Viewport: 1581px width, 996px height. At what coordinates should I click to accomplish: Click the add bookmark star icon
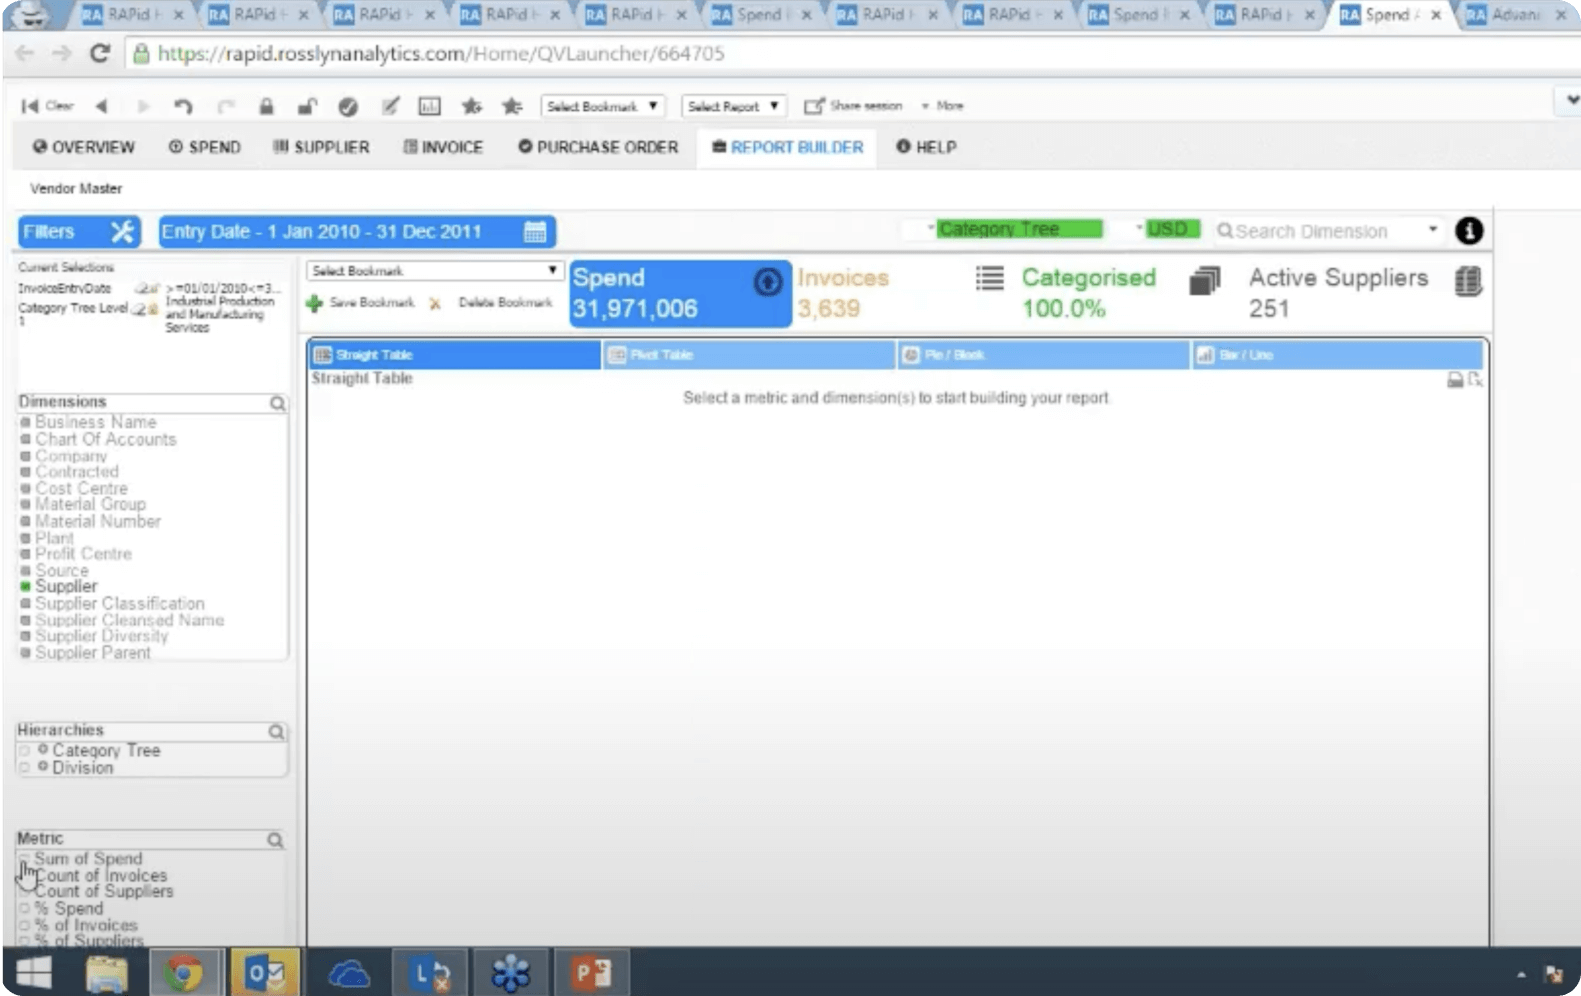pyautogui.click(x=471, y=106)
